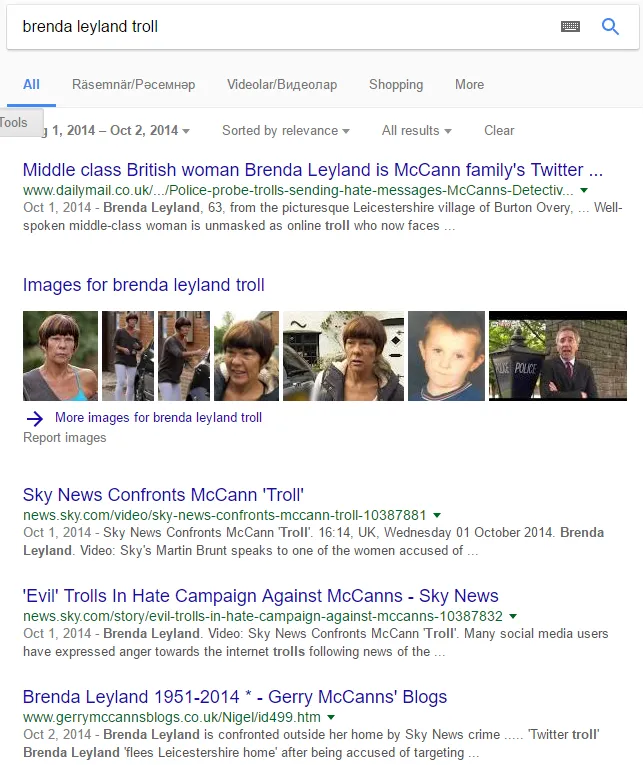
Task: Open the third thumbnail of woman reaching toward car
Action: 184,356
